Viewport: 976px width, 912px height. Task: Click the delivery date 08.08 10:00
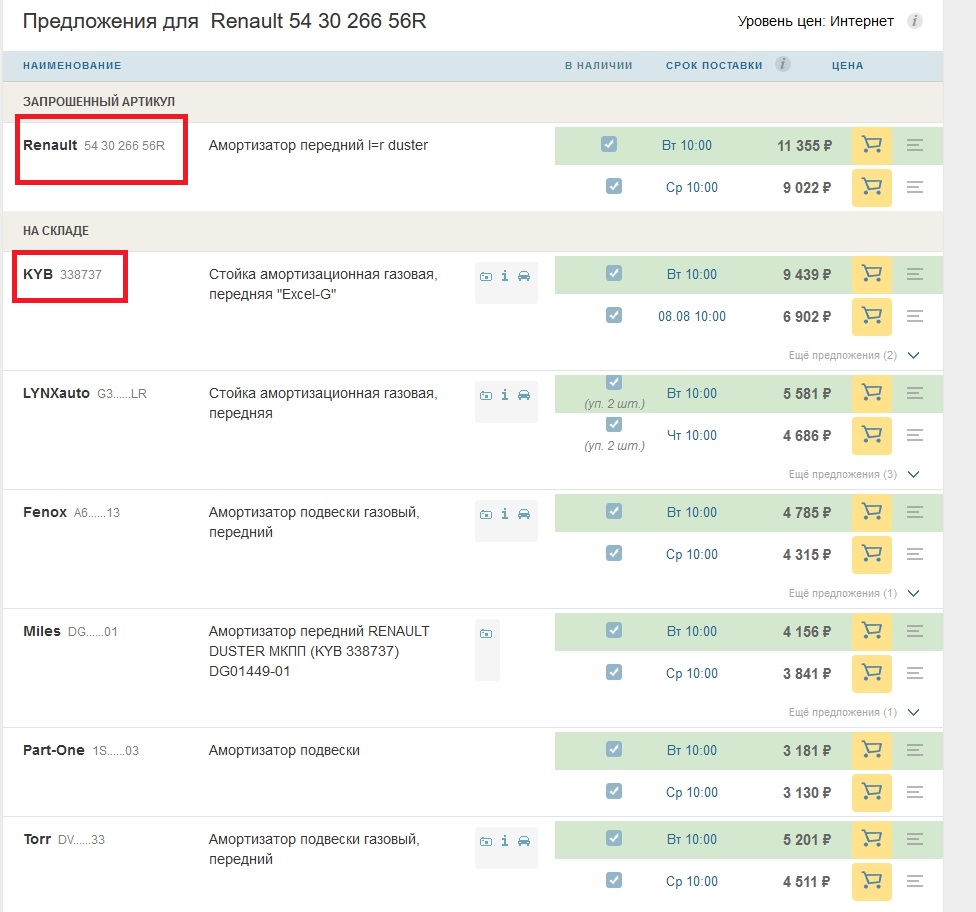click(x=692, y=316)
